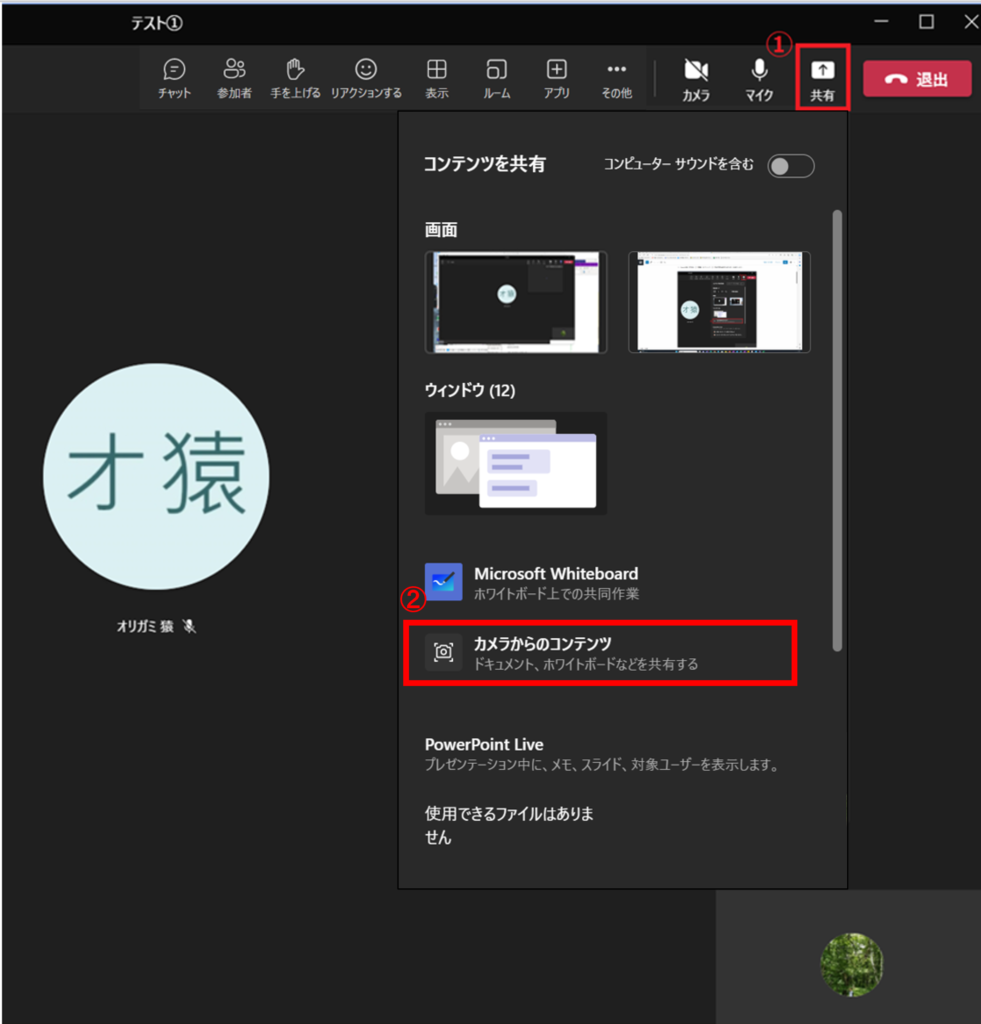The height and width of the screenshot is (1024, 981).
Task: Select the first screen thumbnail to share
Action: (516, 302)
